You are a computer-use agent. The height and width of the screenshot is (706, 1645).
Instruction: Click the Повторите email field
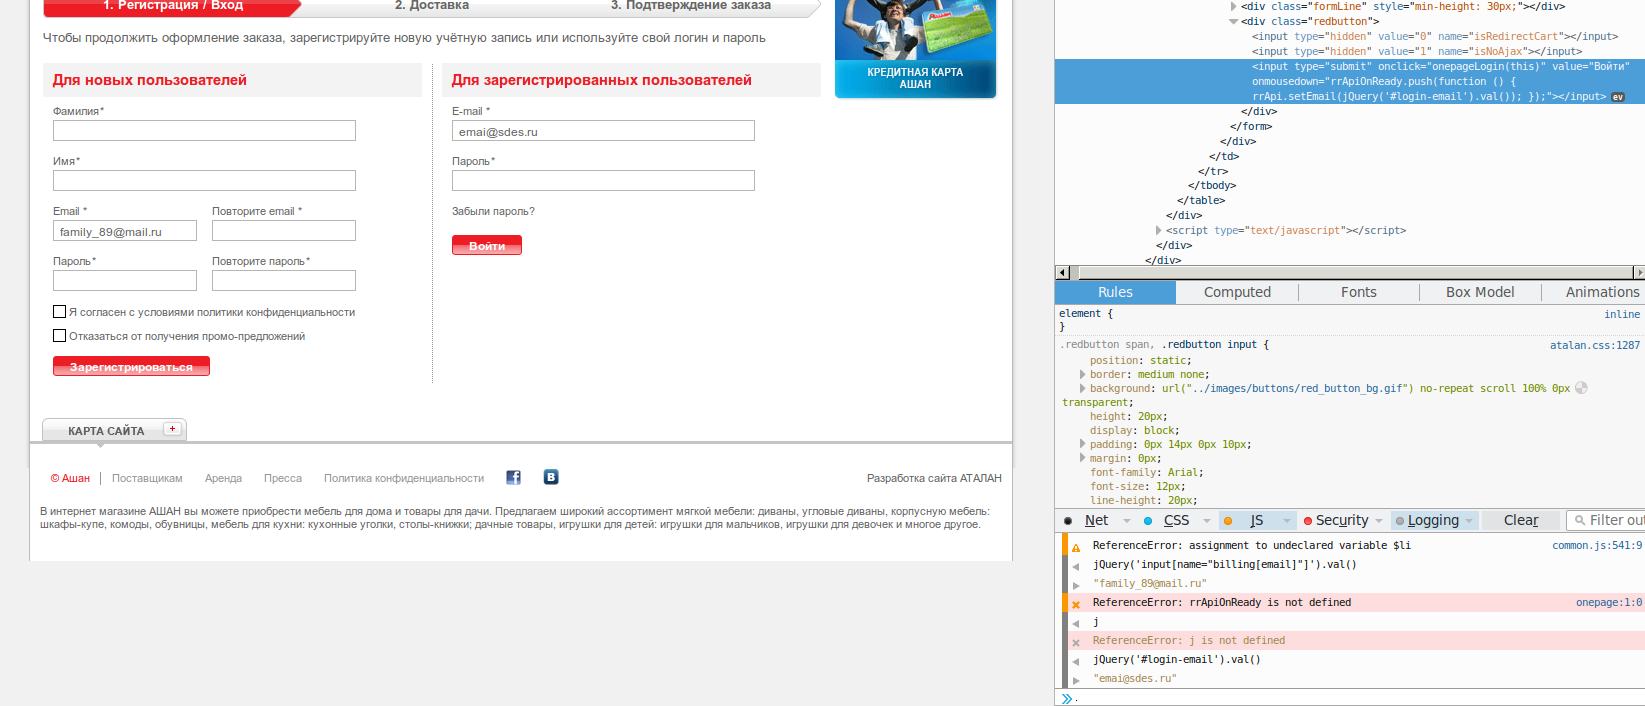(x=284, y=230)
